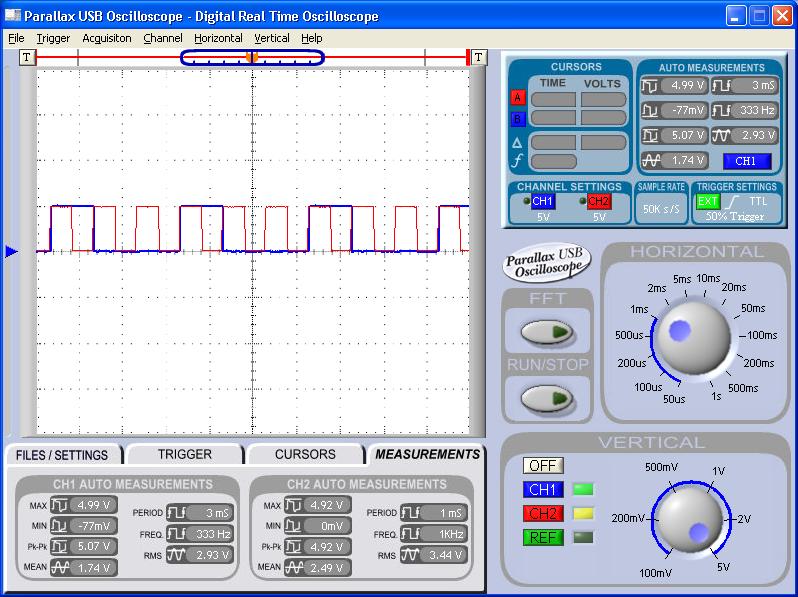Click the RUN/STOP button

tap(547, 397)
